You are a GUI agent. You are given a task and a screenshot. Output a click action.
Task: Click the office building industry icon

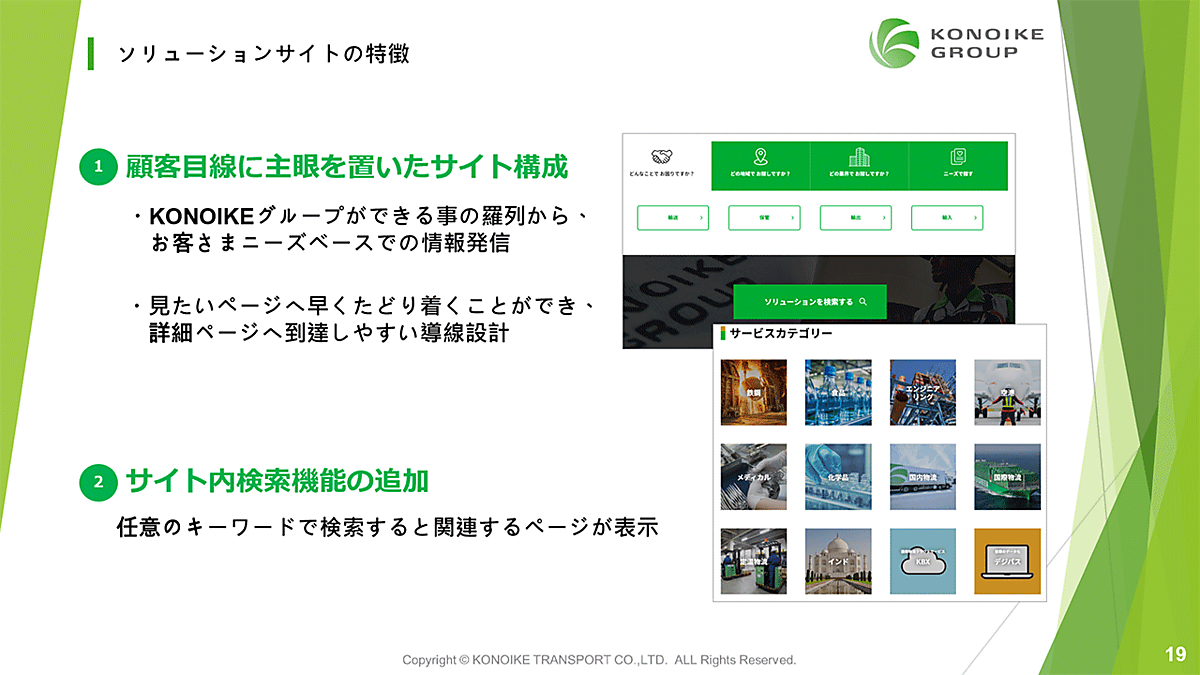[859, 157]
